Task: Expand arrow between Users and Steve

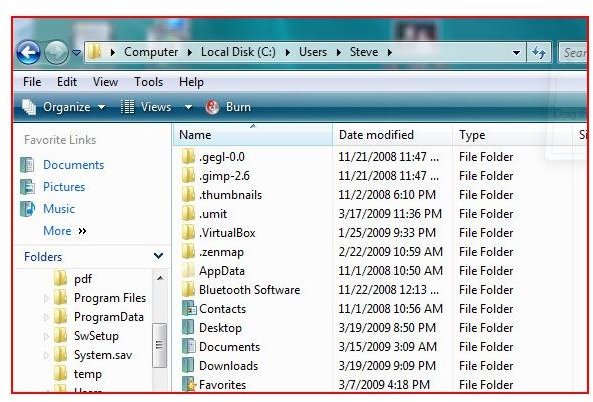Action: click(338, 52)
